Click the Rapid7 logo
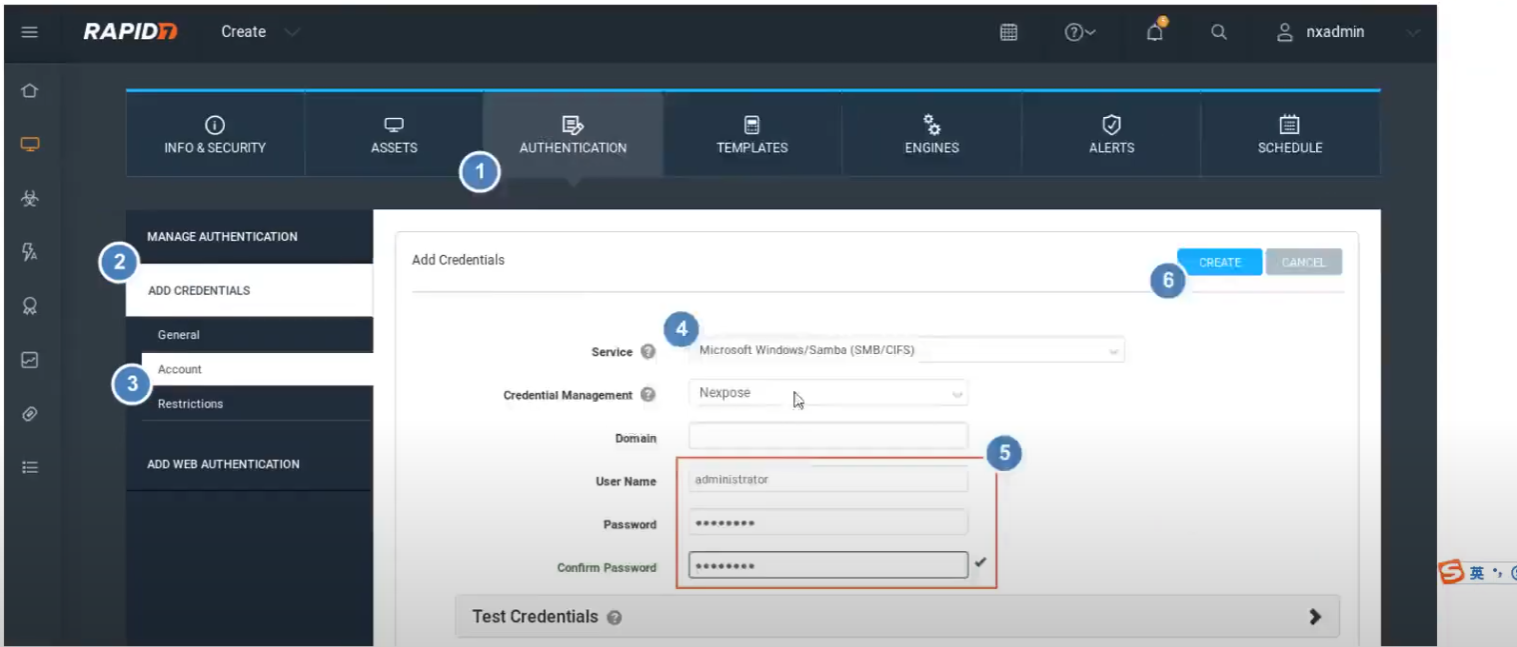The height and width of the screenshot is (647, 1517). [130, 32]
